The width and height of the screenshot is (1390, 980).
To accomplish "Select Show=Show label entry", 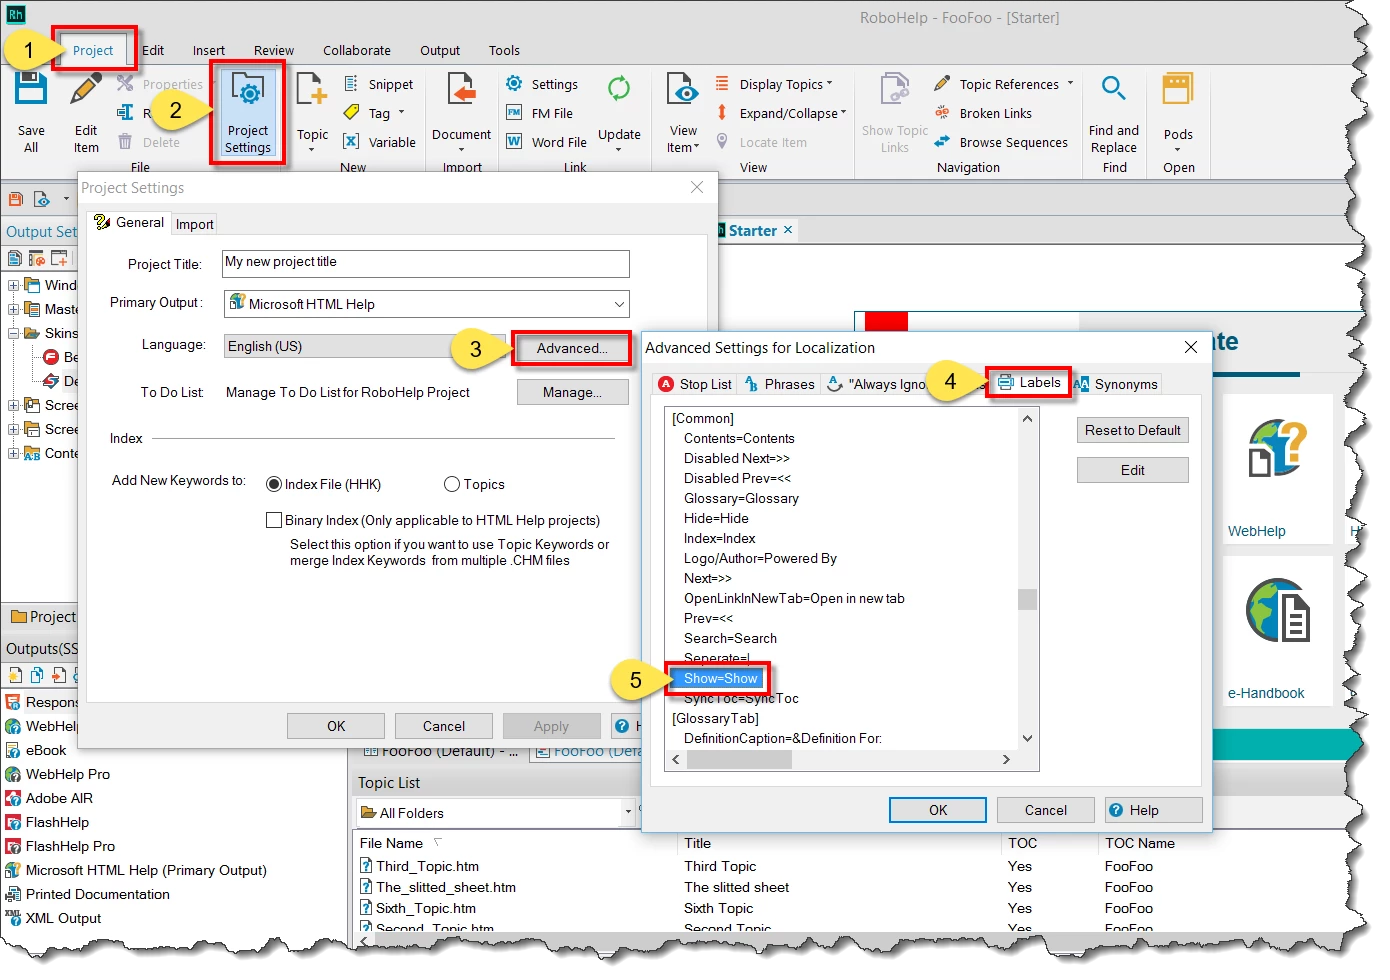I will click(x=720, y=678).
